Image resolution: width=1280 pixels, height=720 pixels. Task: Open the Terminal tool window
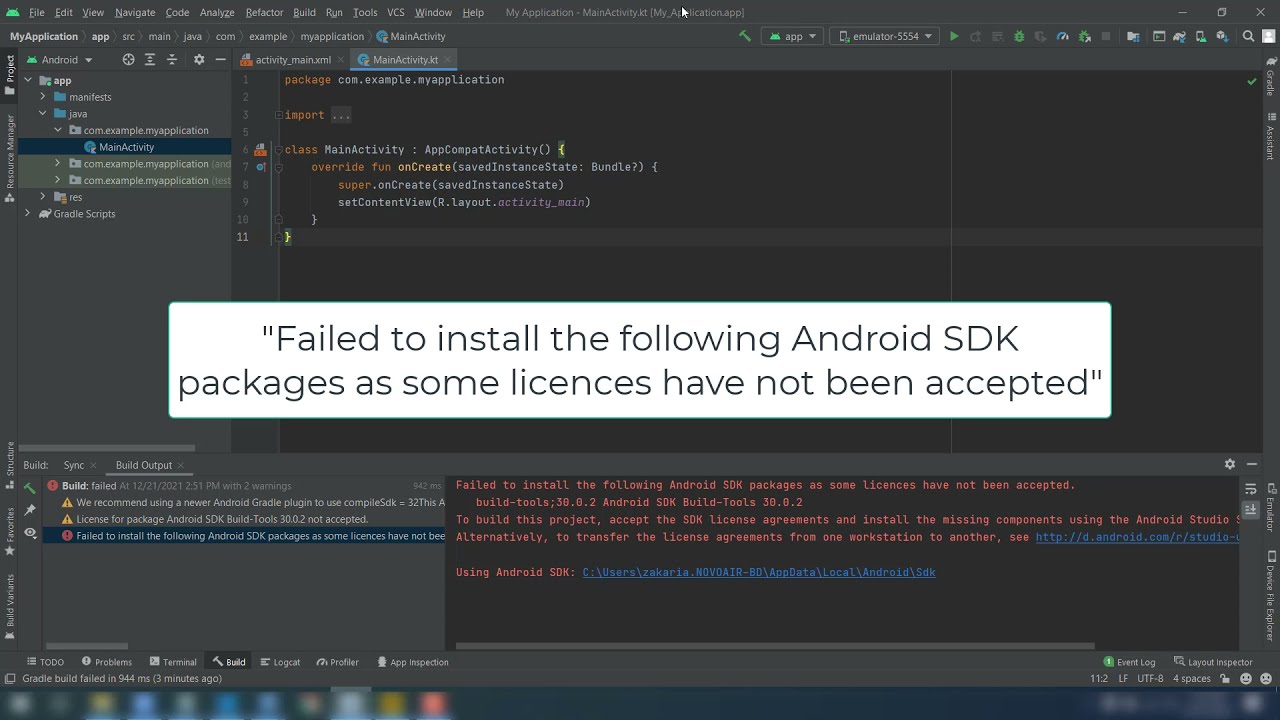tap(172, 662)
